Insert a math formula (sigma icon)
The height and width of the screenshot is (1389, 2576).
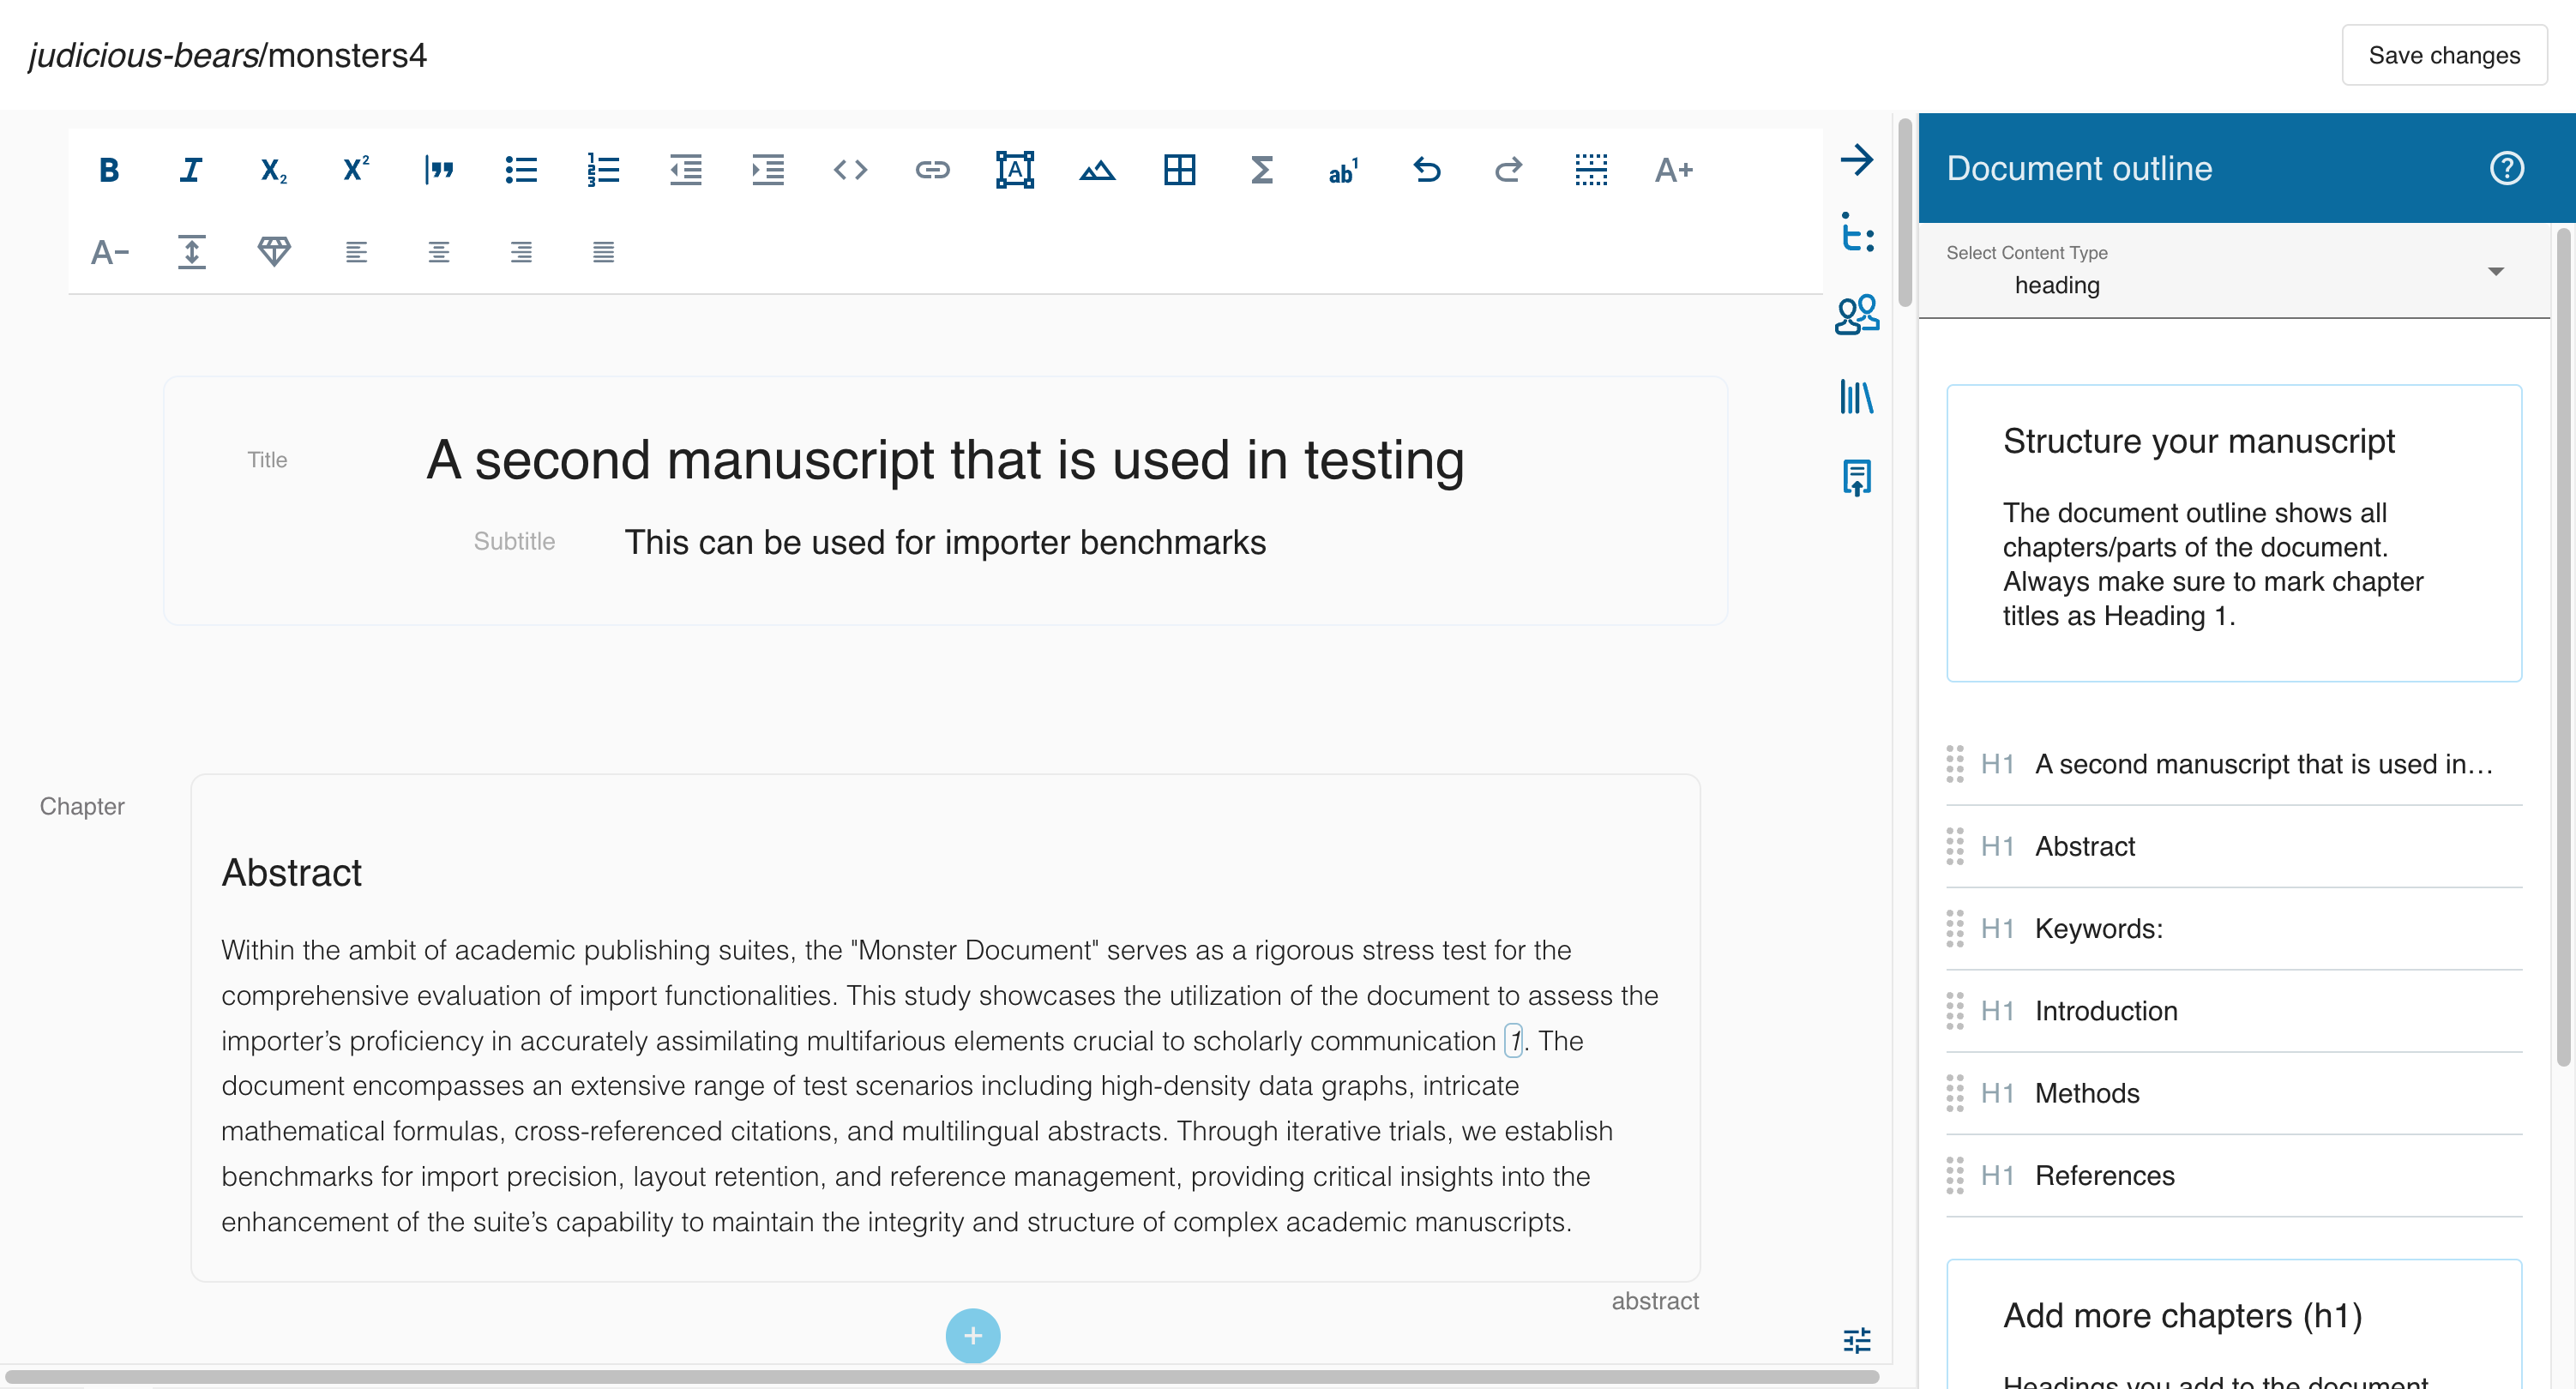point(1262,170)
